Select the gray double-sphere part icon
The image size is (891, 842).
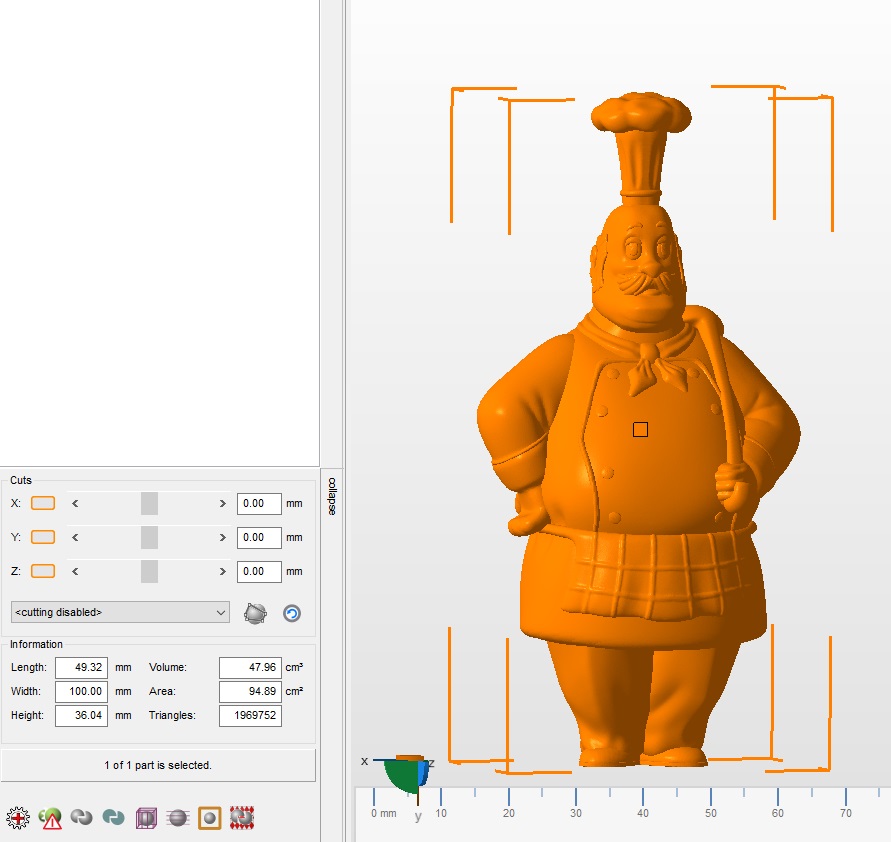[x=80, y=817]
